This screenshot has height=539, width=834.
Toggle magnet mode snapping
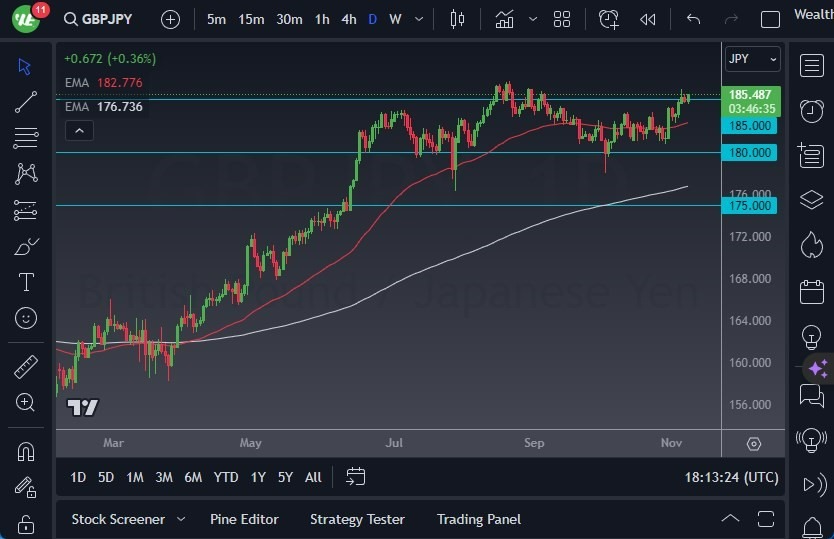click(x=26, y=452)
